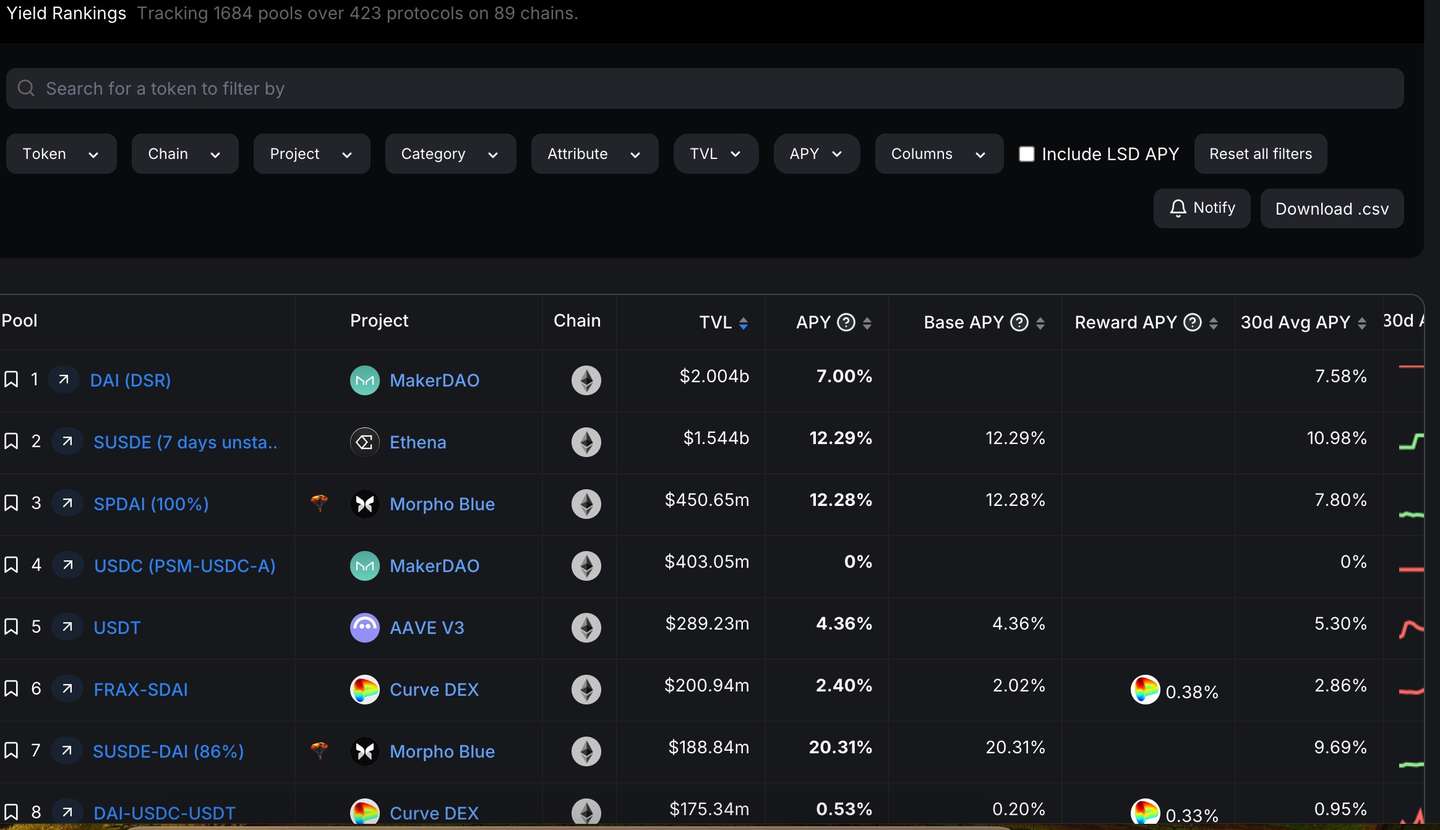
Task: Click Ethereum chain icon in SPDAI row
Action: tap(586, 504)
